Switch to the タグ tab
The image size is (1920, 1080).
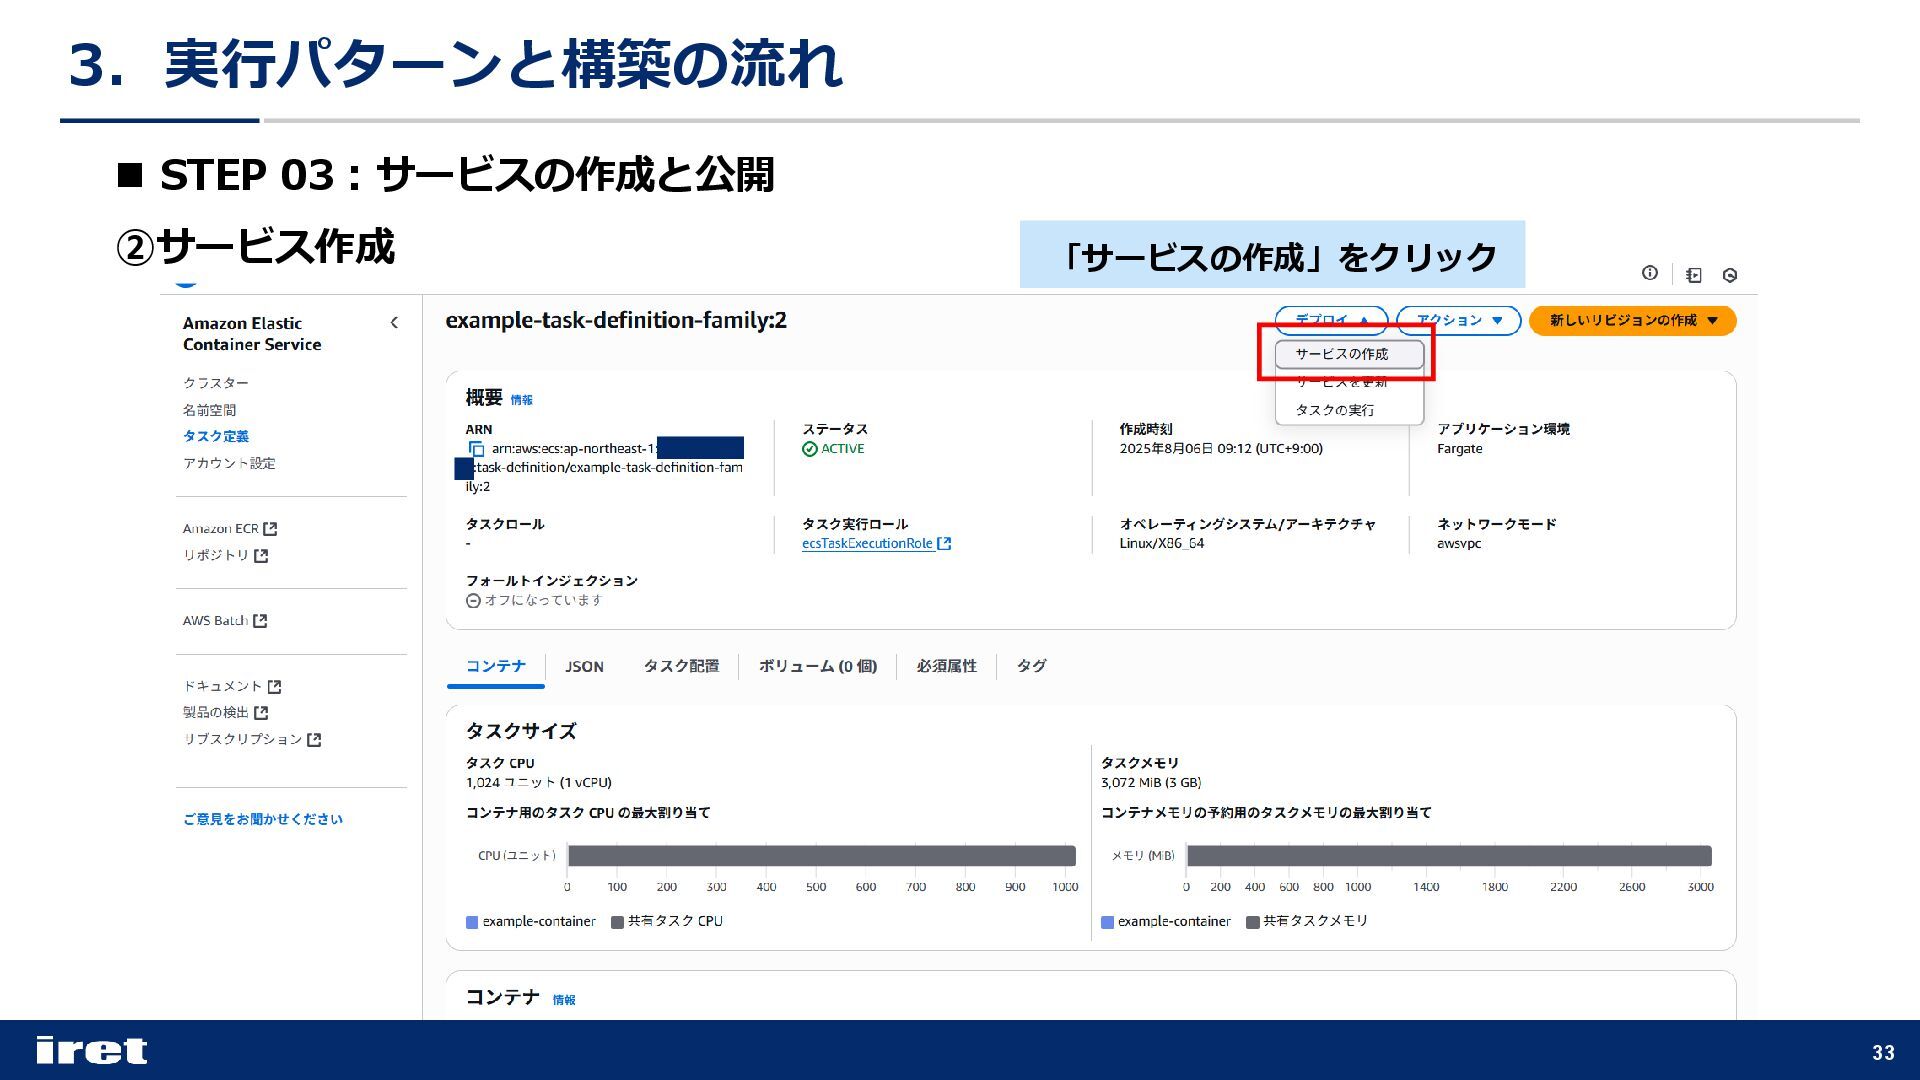1031,666
